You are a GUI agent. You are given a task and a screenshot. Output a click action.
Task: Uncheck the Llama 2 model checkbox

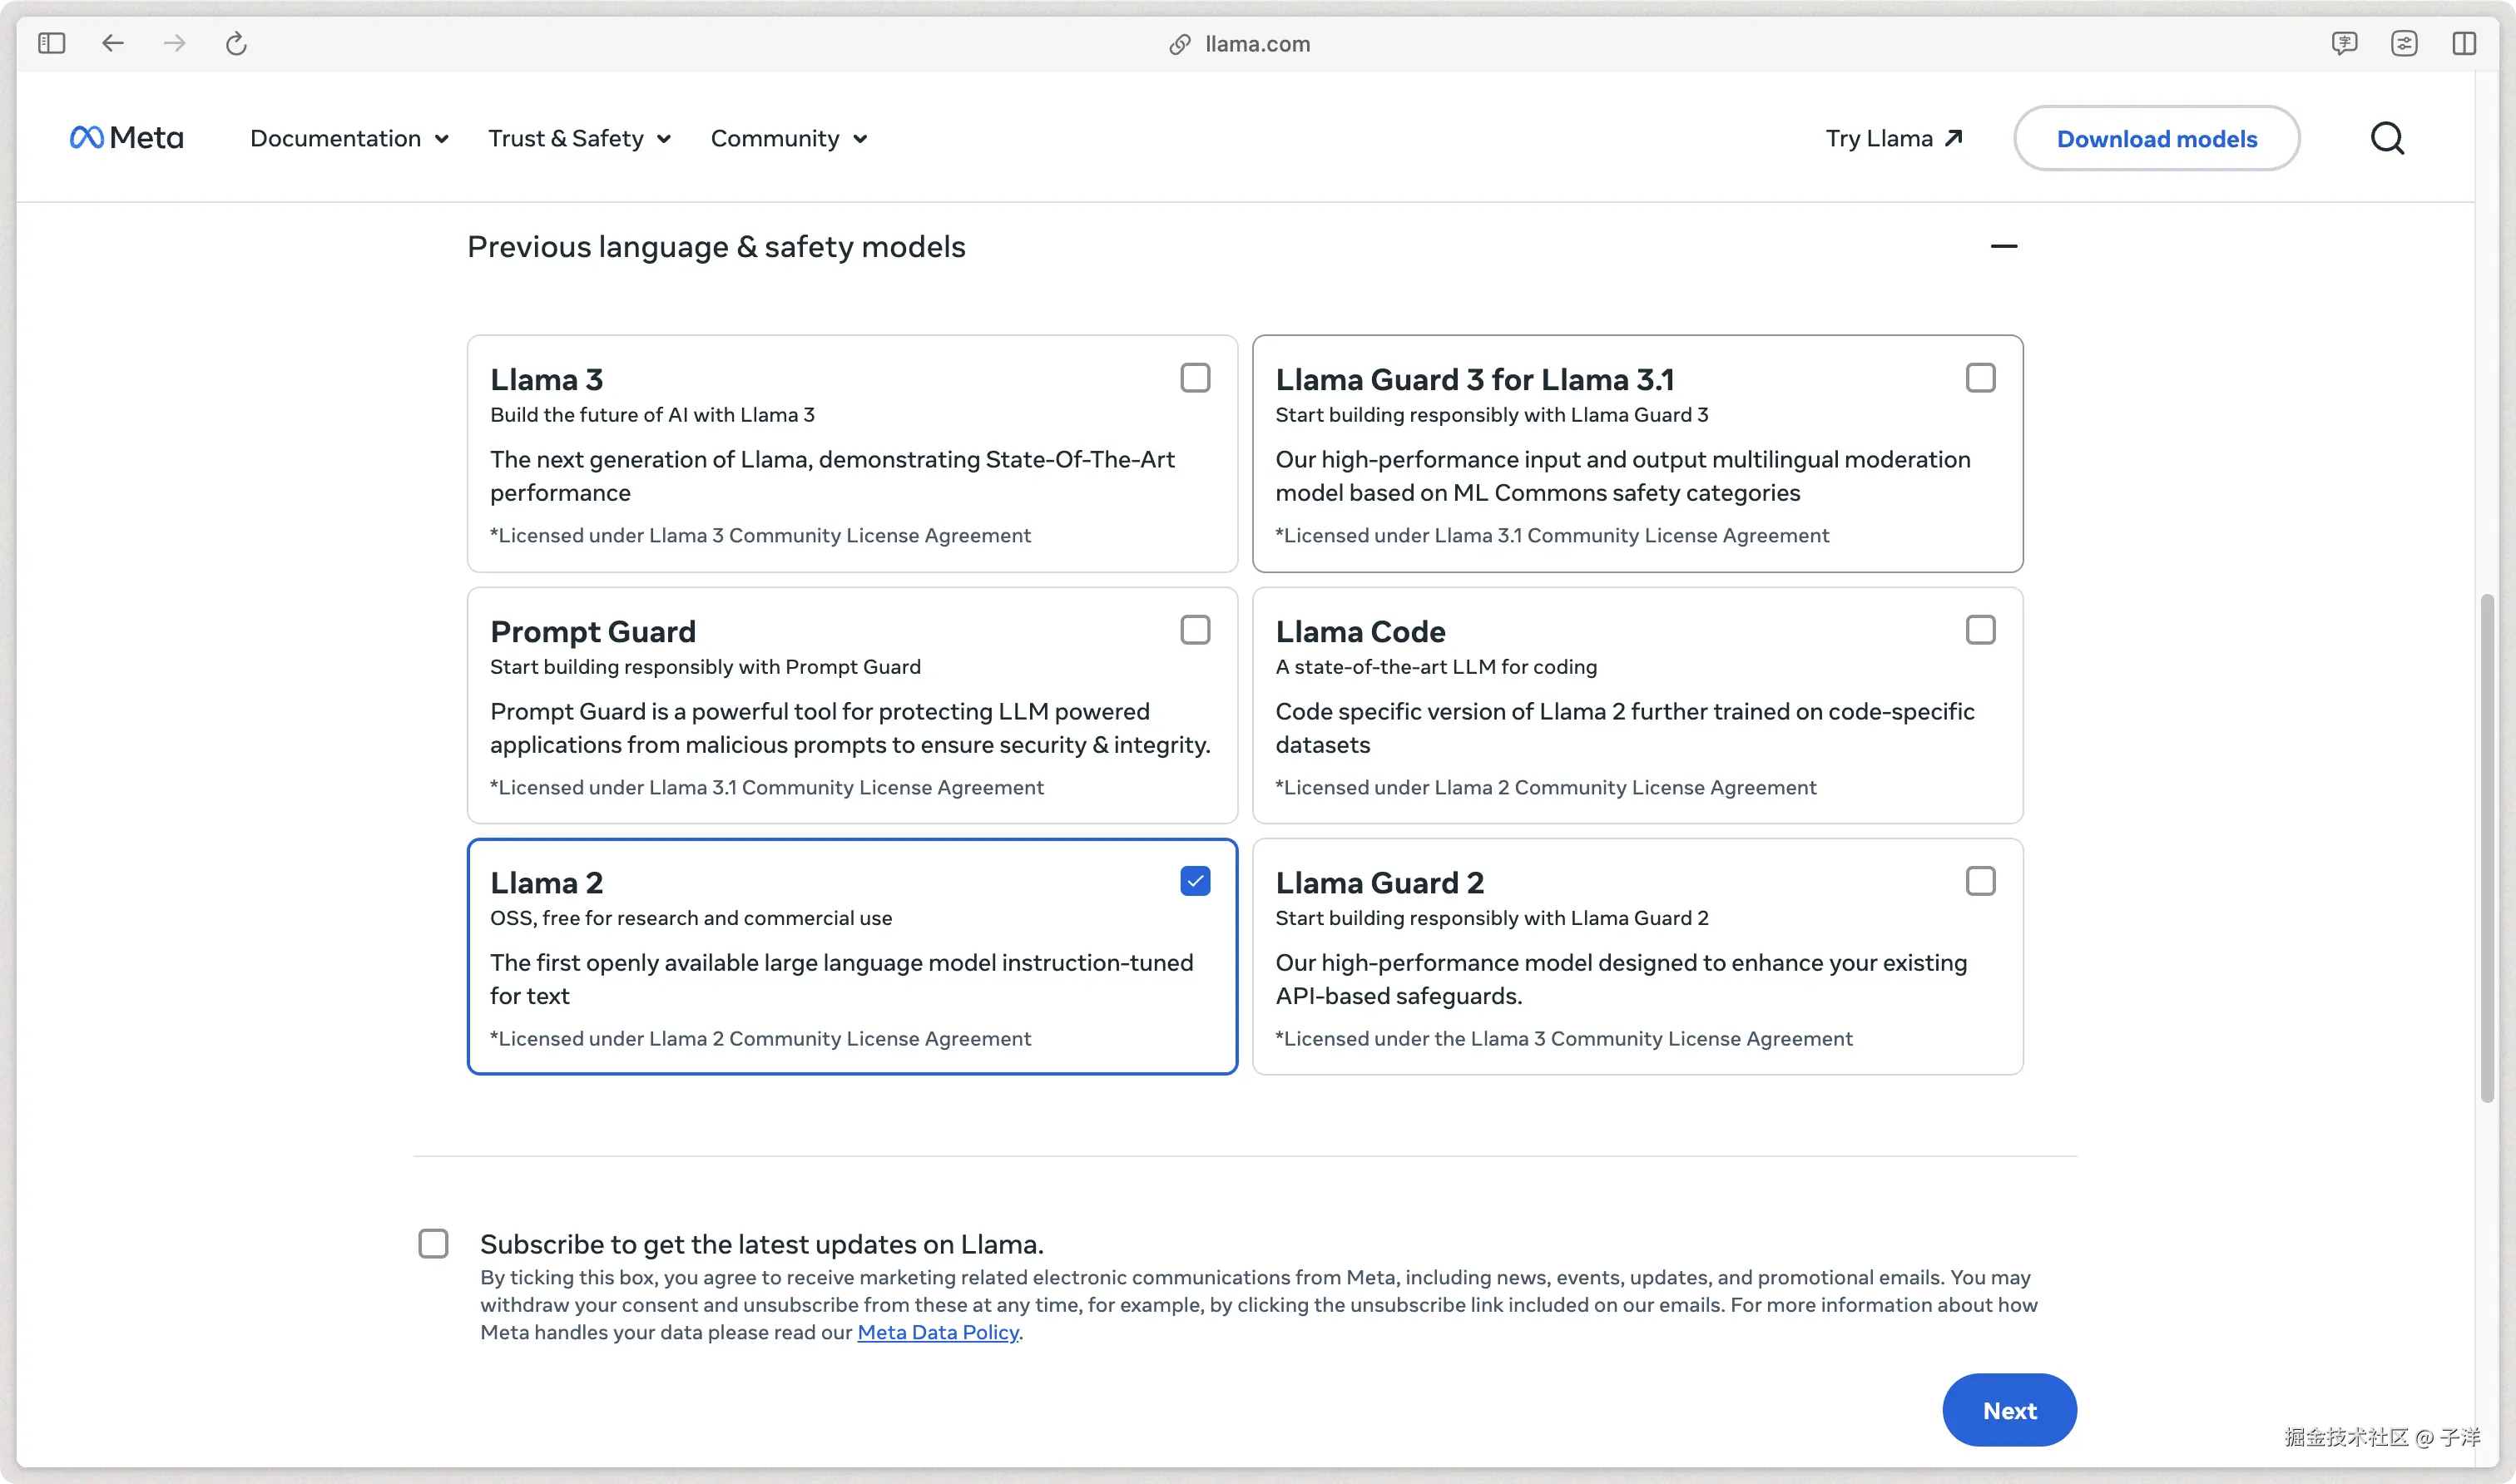[x=1195, y=881]
